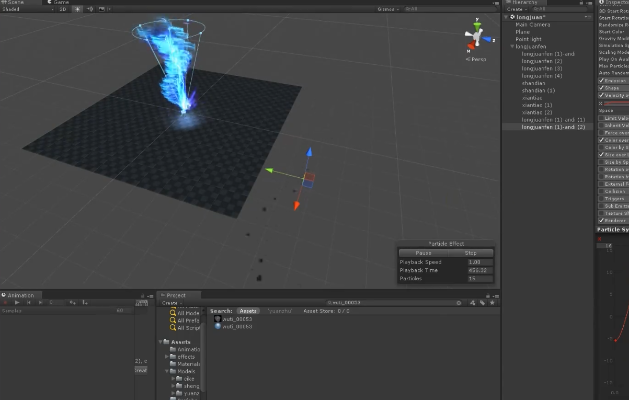Screen dimensions: 629x400
Task: Toggle the Limit Velocity module checkbox
Action: coord(601,118)
